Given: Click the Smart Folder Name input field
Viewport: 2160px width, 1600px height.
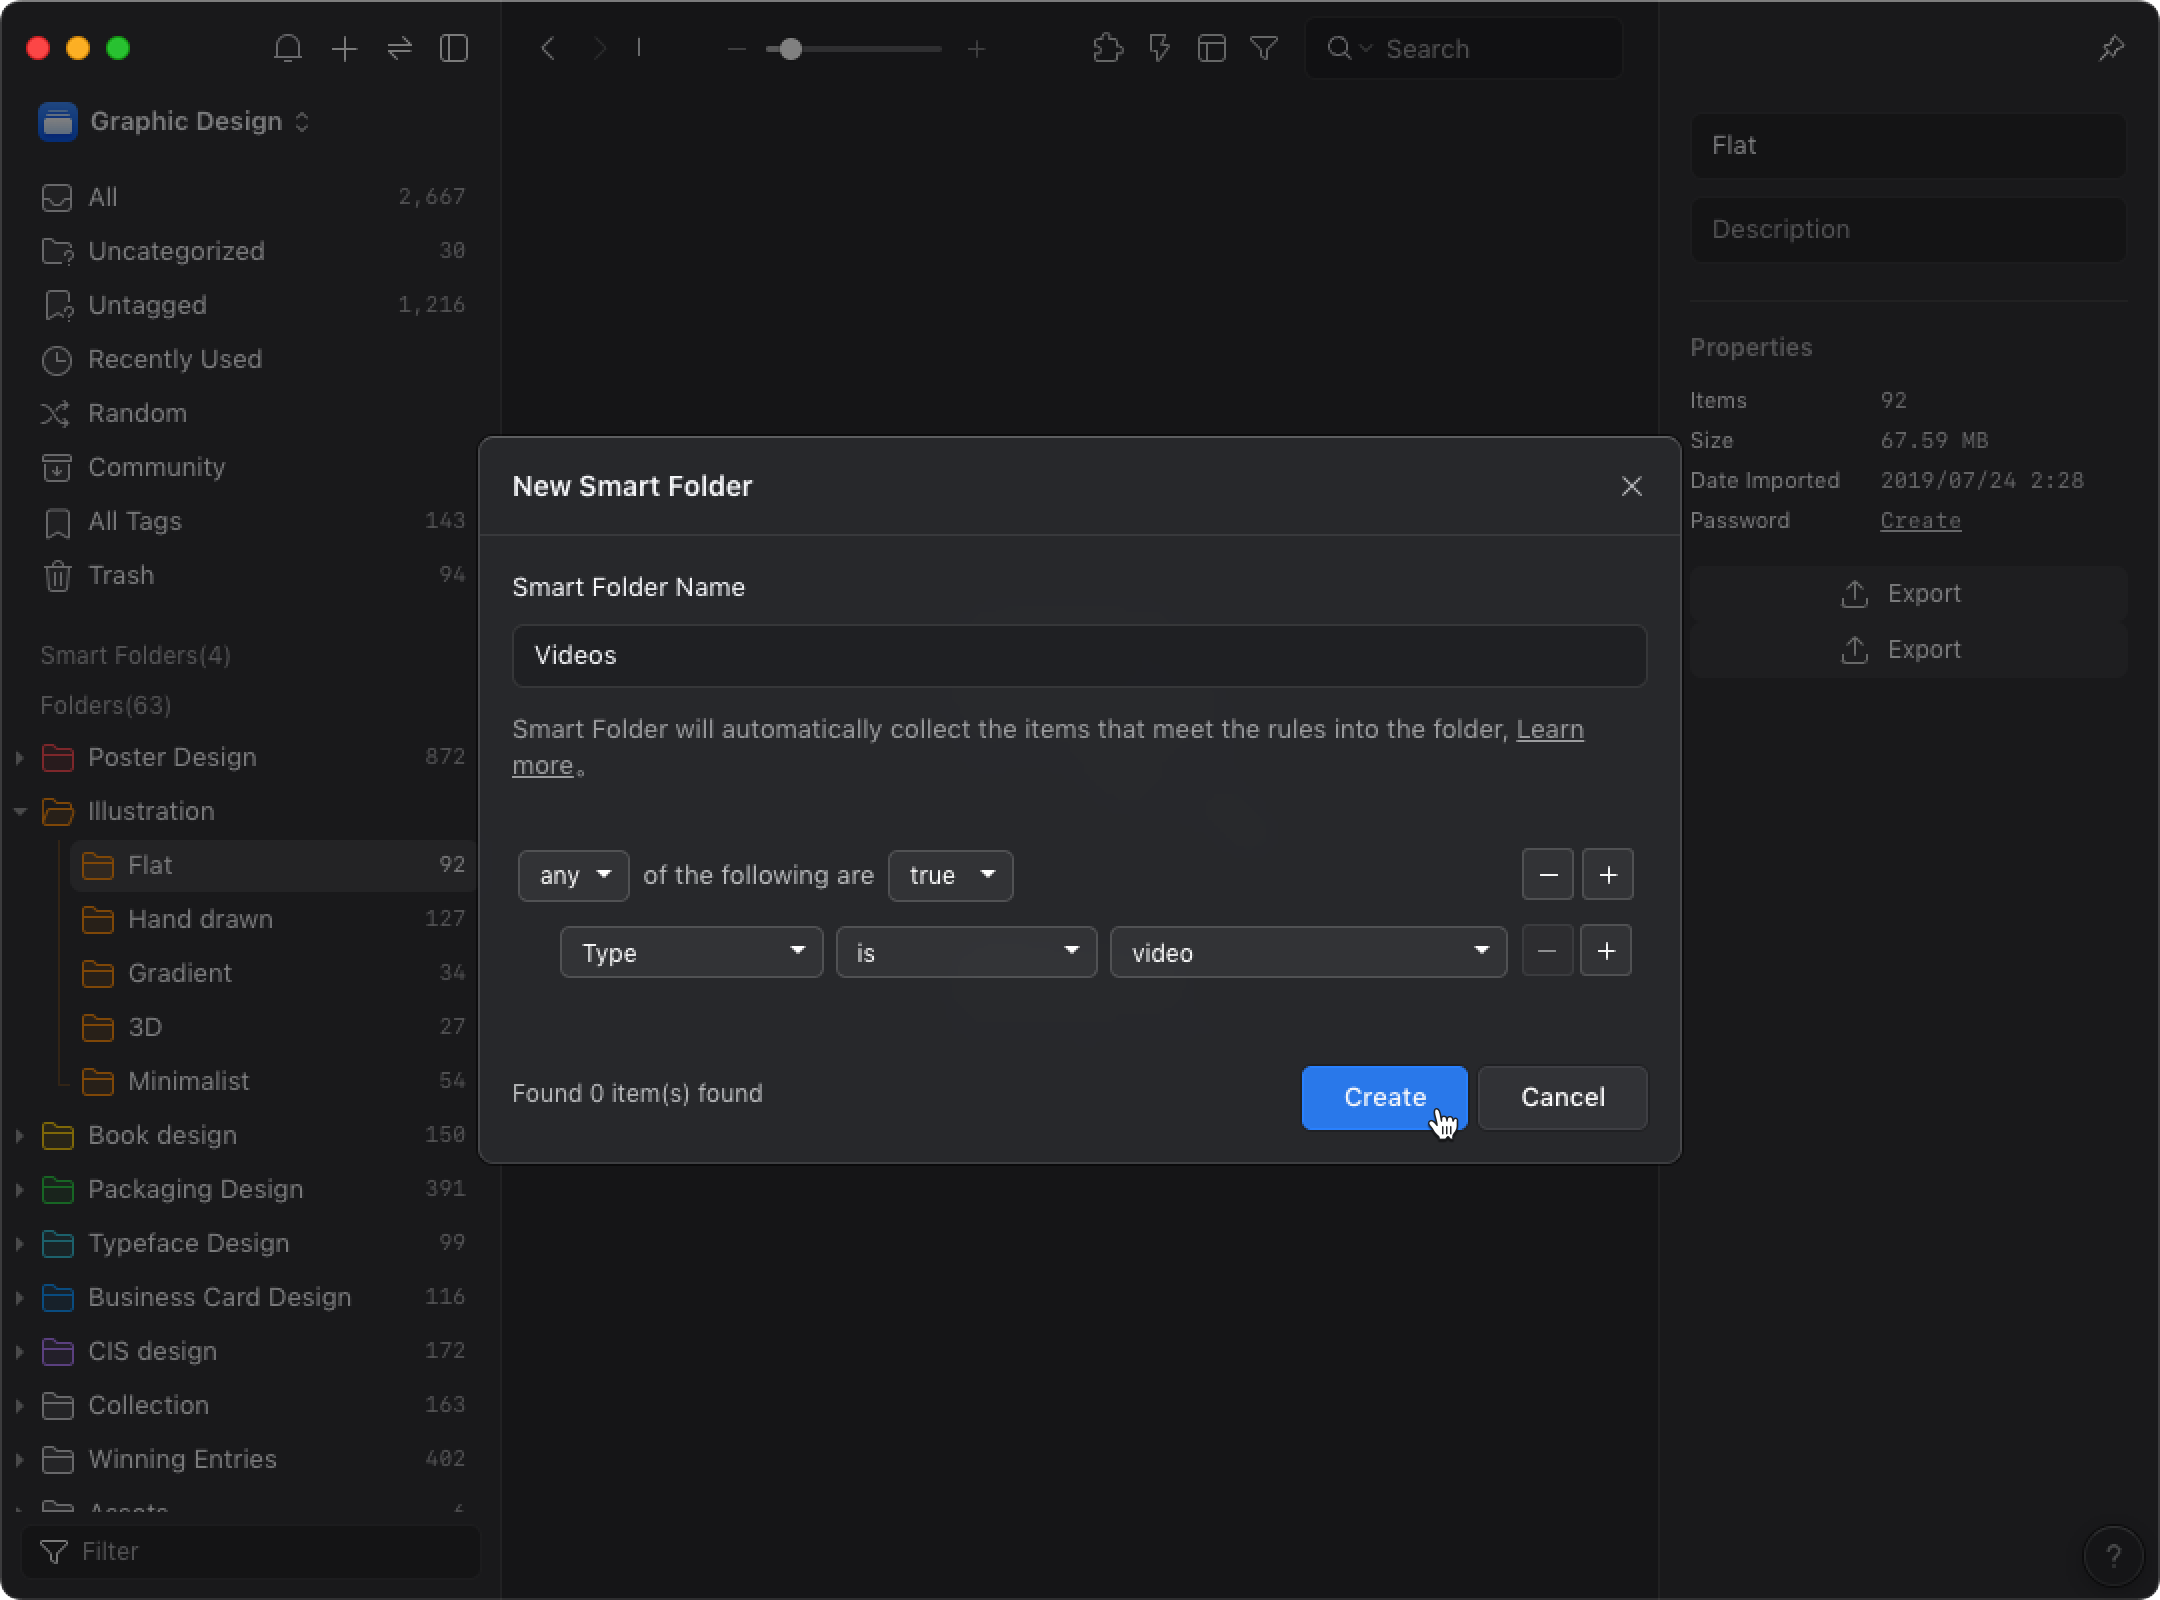Looking at the screenshot, I should click(1077, 654).
